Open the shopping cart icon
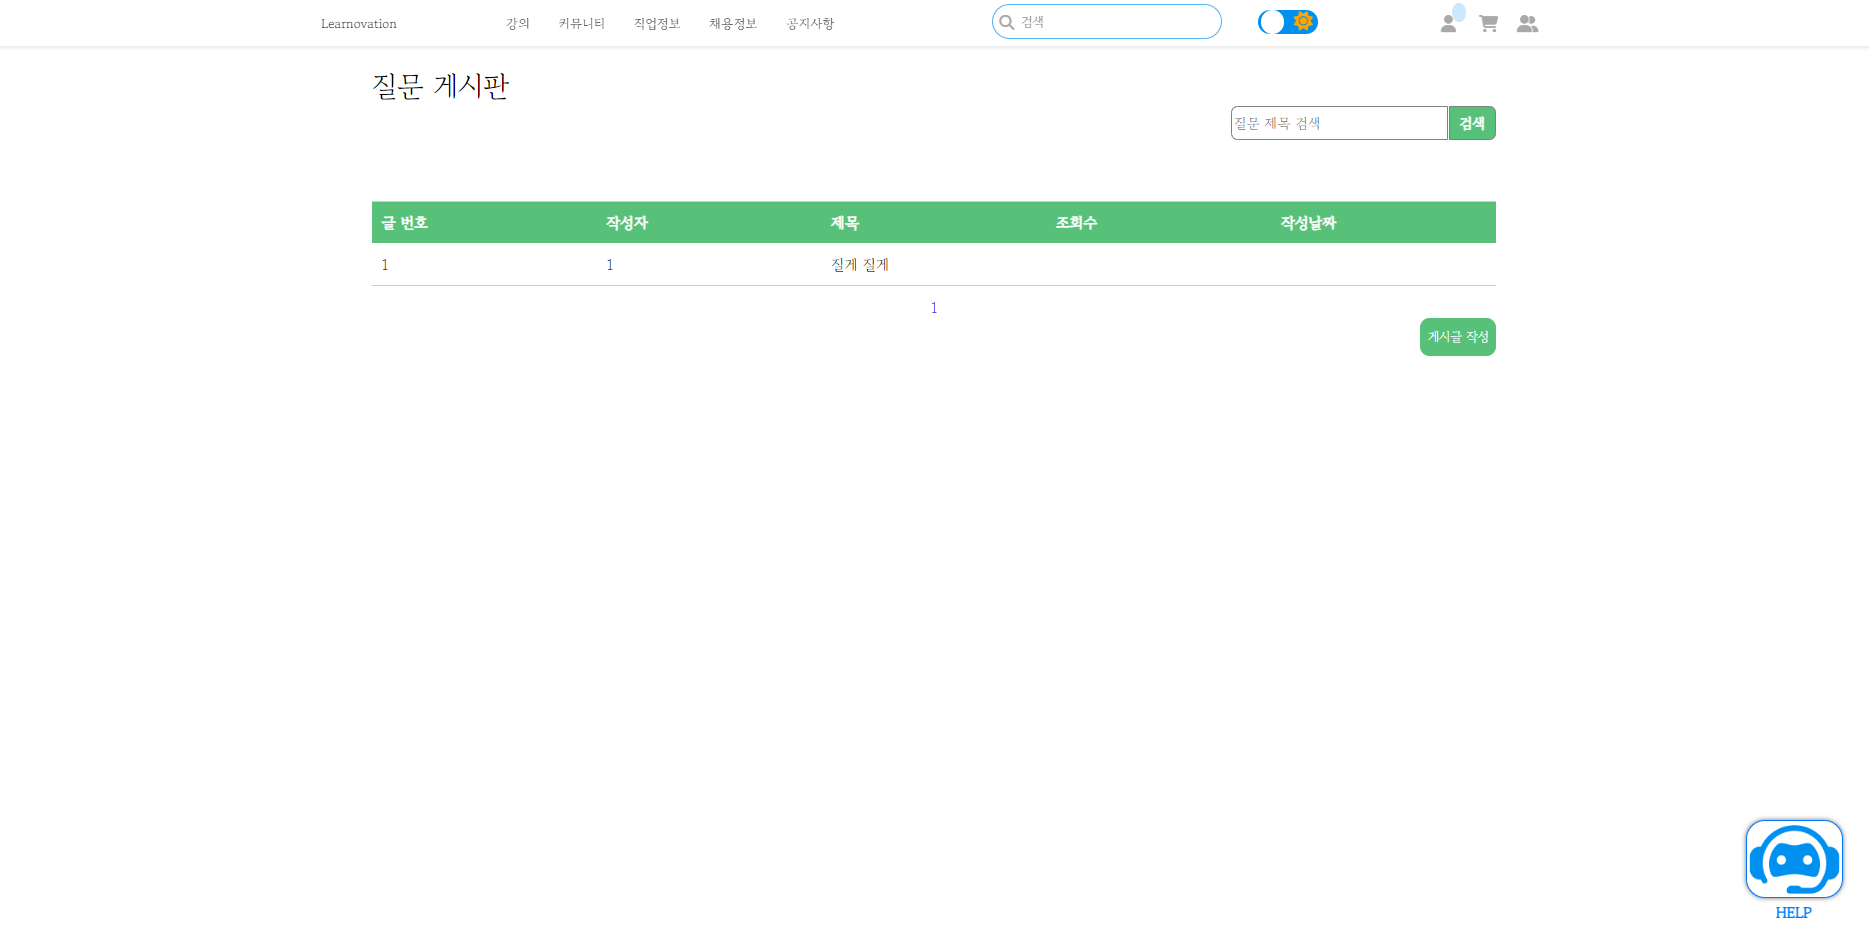Screen dimensions: 1869x935 [1488, 23]
